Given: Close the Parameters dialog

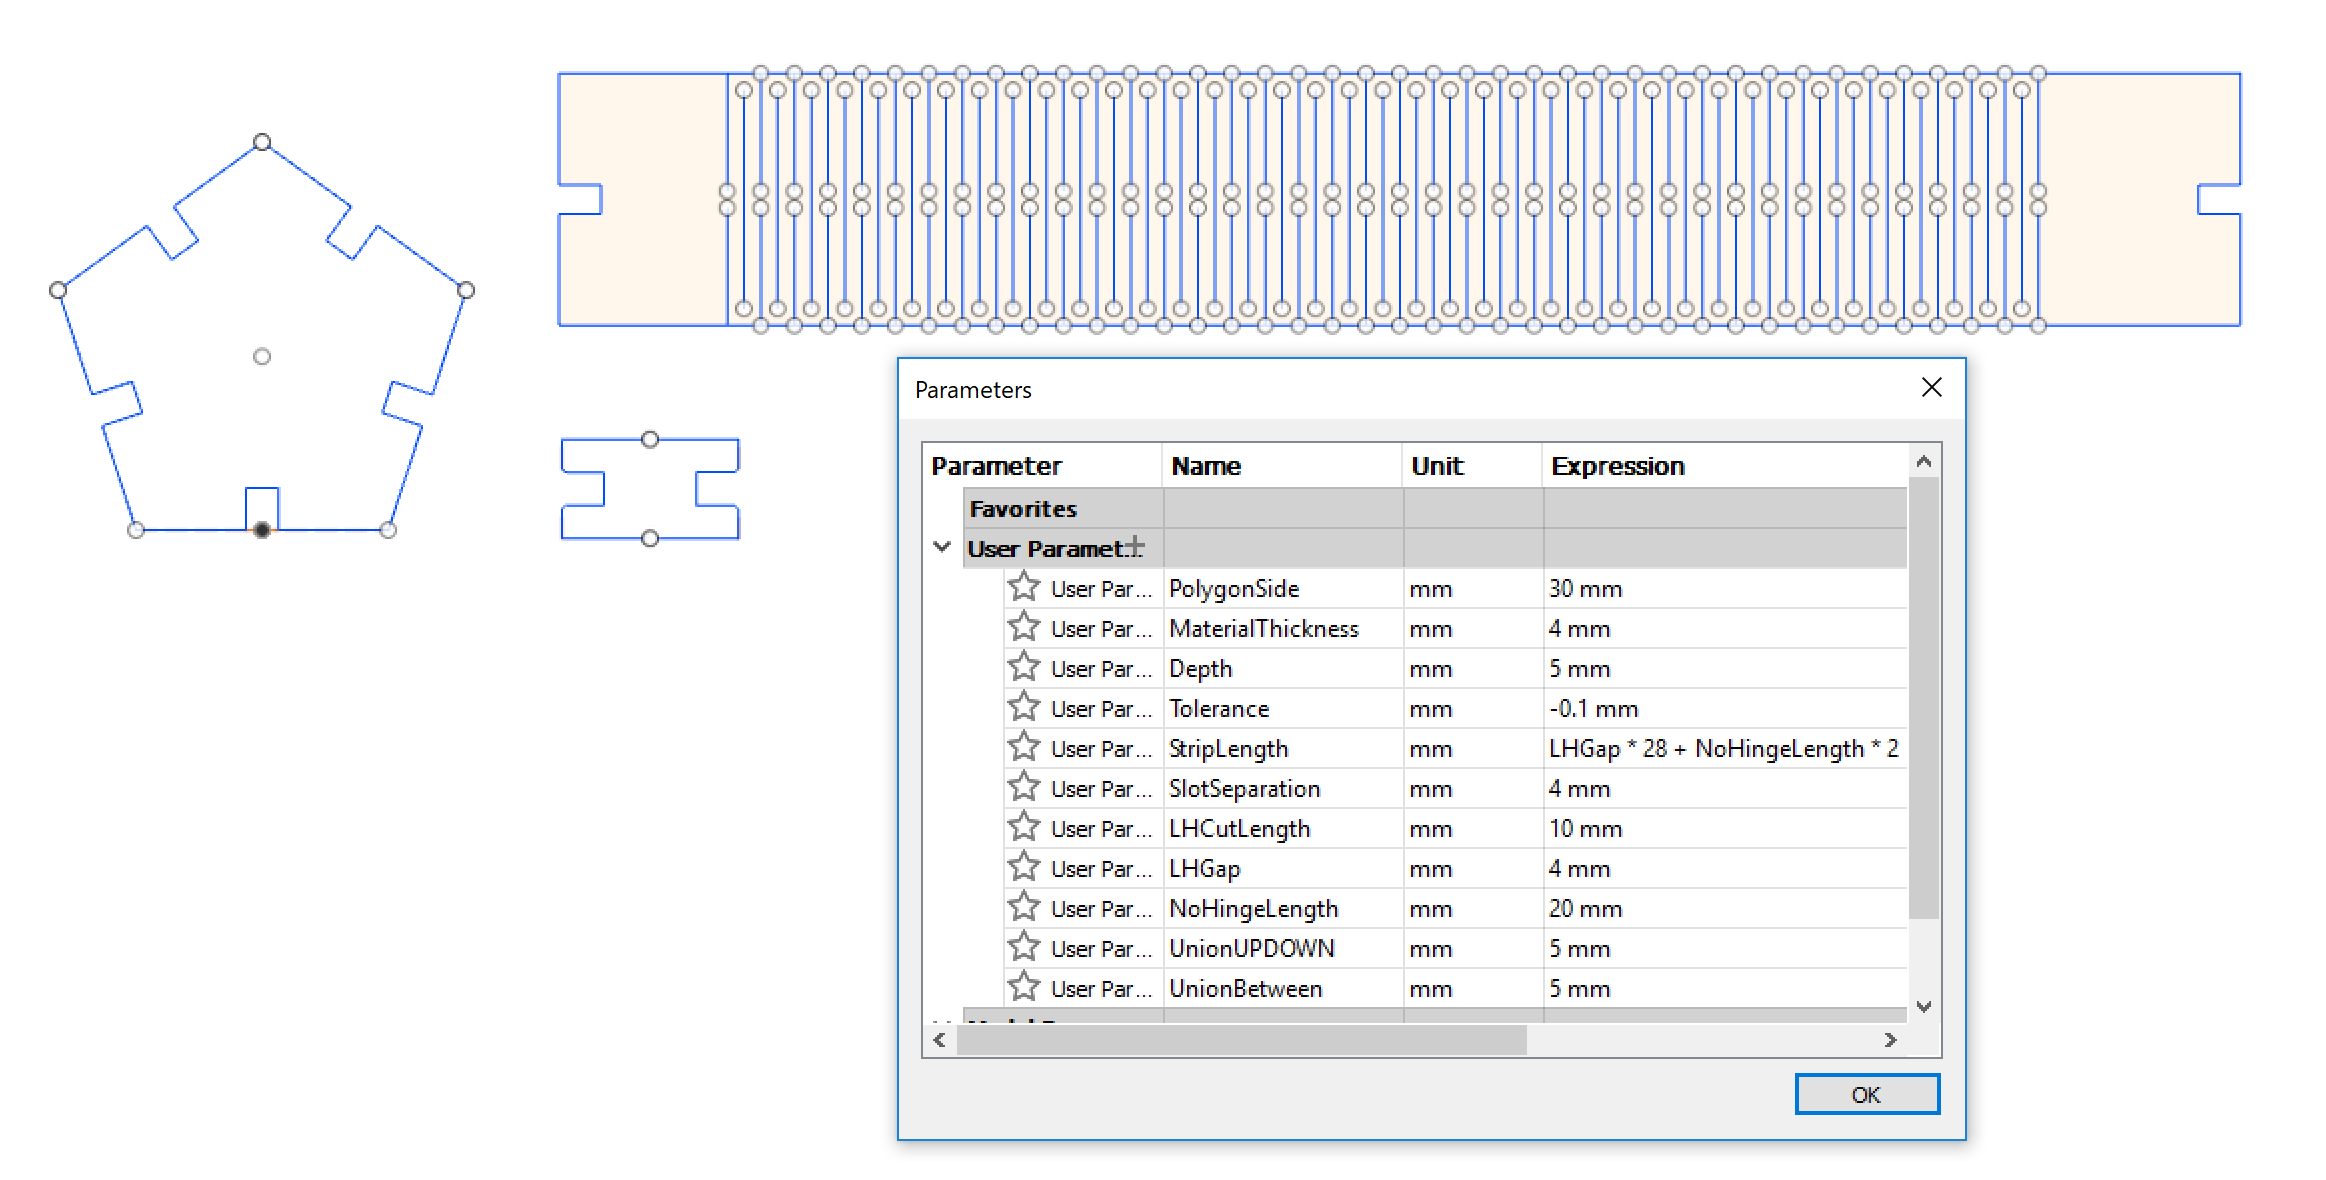Looking at the screenshot, I should click(x=1931, y=387).
